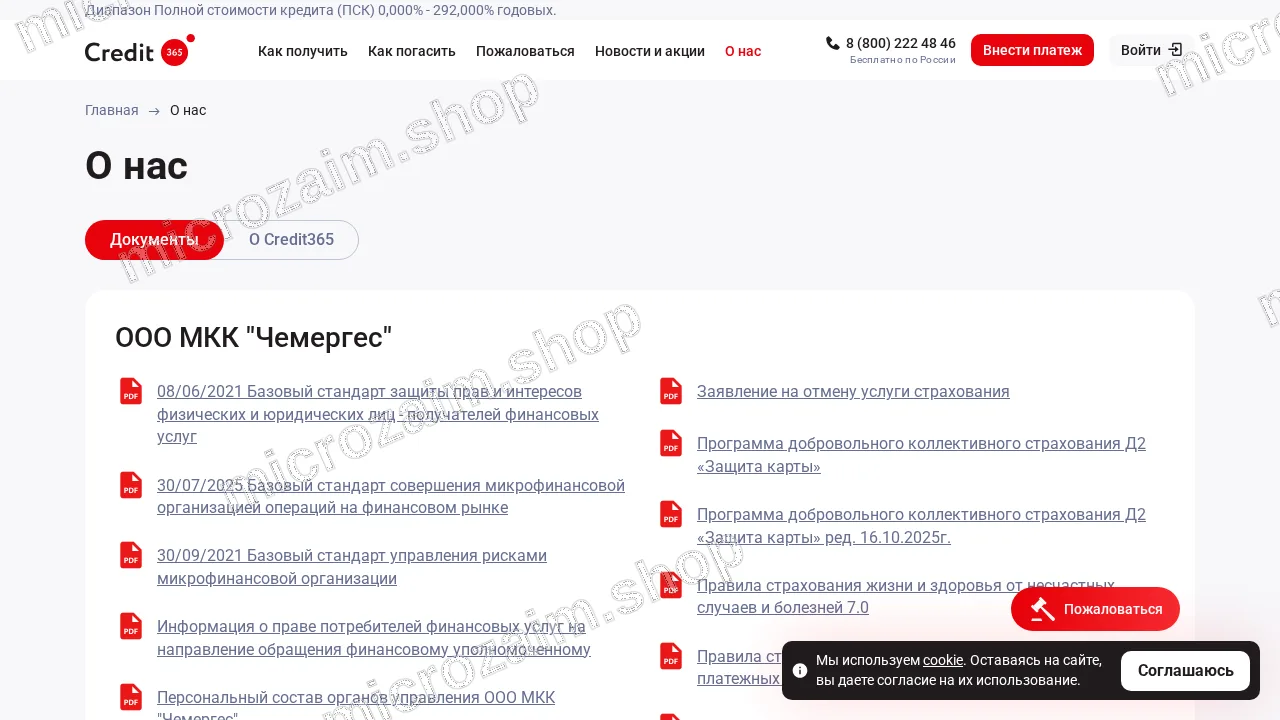Click PDF icon for 30/09/2021 Базовый стандарт управления рисками
Image resolution: width=1280 pixels, height=720 pixels.
click(x=131, y=555)
